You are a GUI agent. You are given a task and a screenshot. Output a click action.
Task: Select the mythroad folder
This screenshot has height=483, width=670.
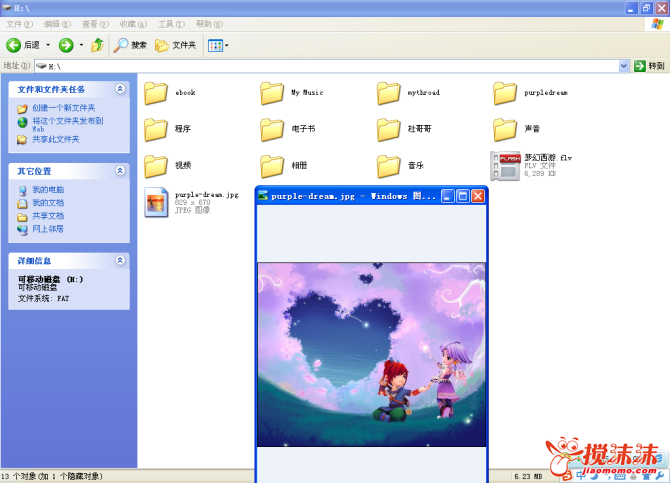[x=408, y=93]
